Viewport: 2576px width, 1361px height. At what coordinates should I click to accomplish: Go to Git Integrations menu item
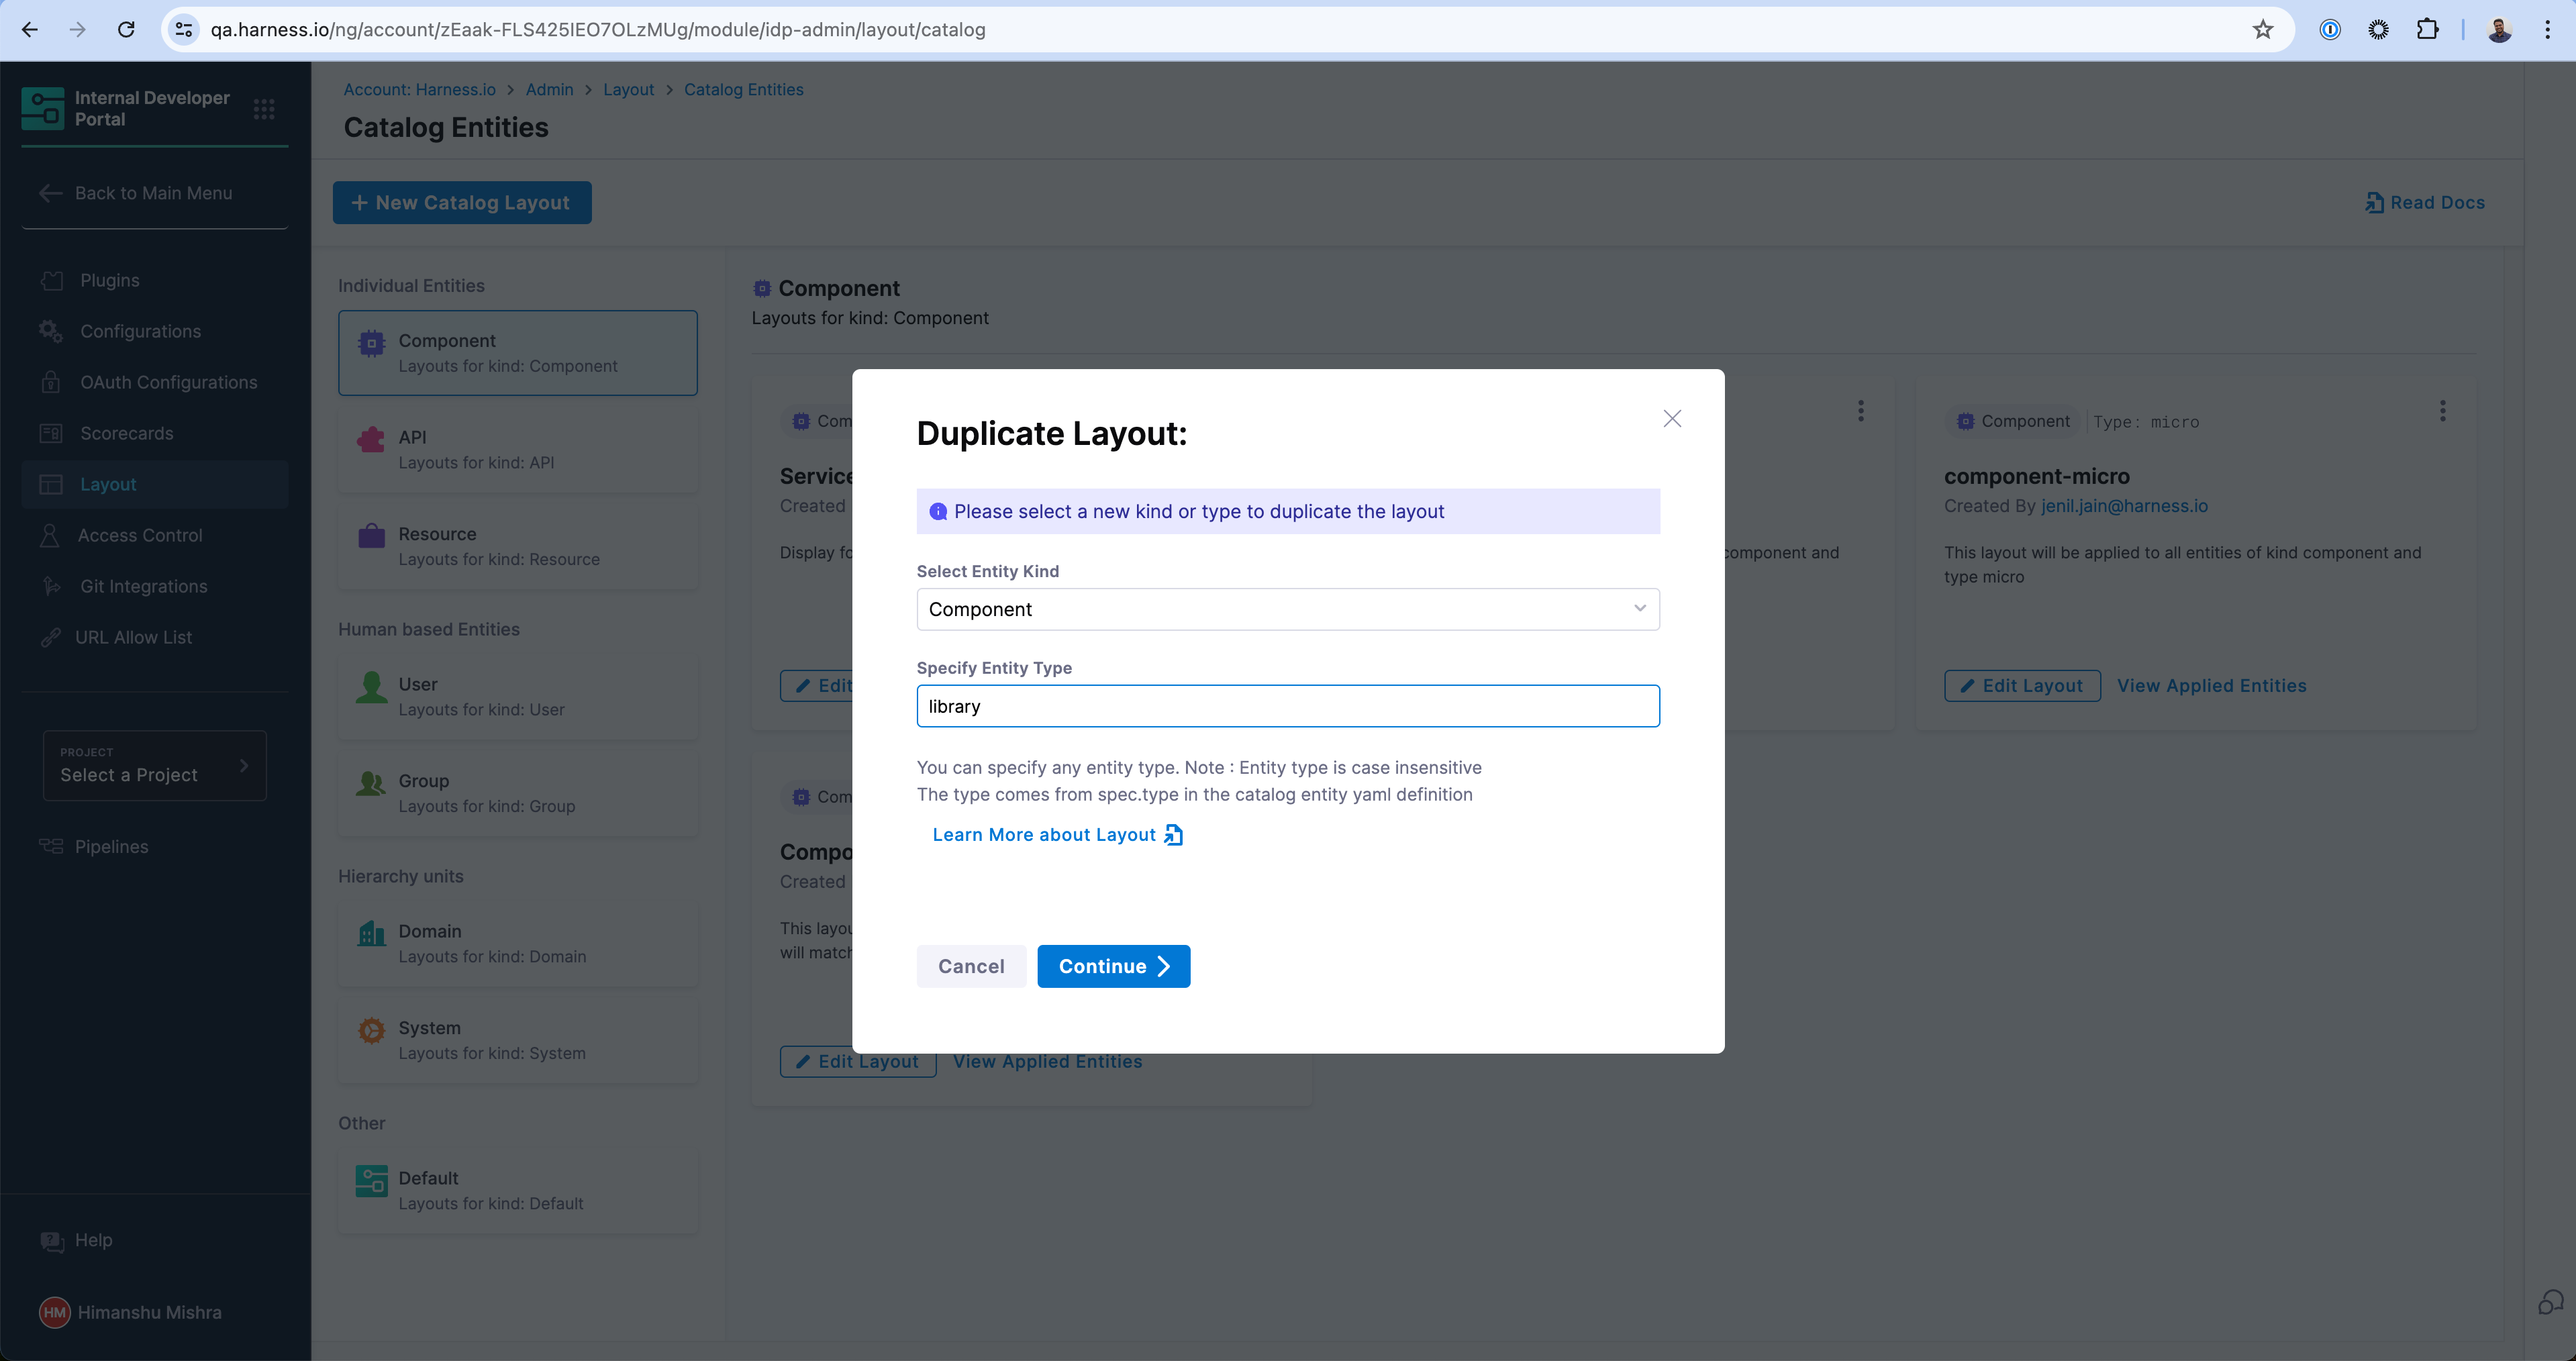pyautogui.click(x=143, y=586)
